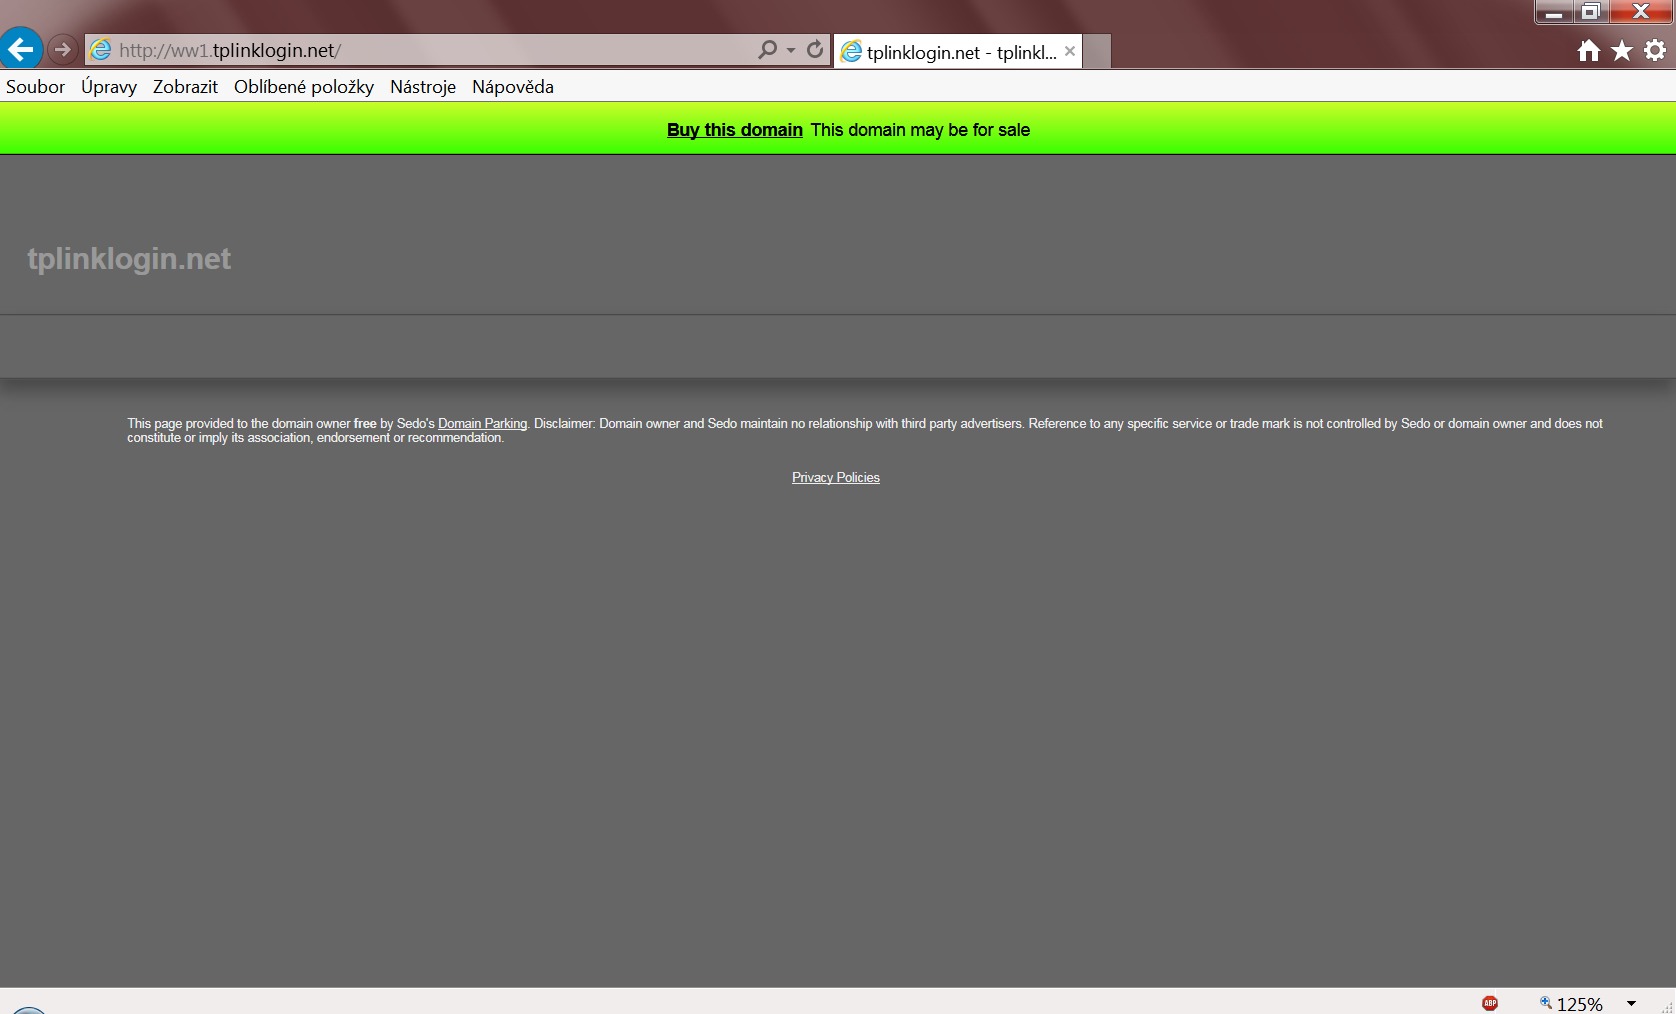Open the Úpravy menu

[109, 87]
